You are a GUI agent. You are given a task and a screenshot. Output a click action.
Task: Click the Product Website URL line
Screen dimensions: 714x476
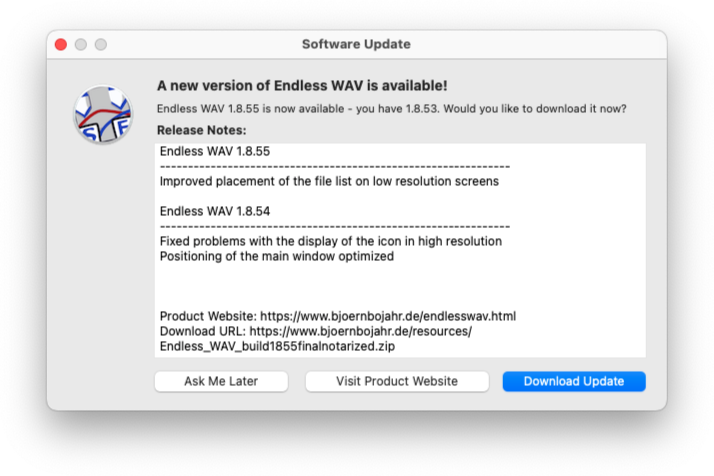[338, 316]
